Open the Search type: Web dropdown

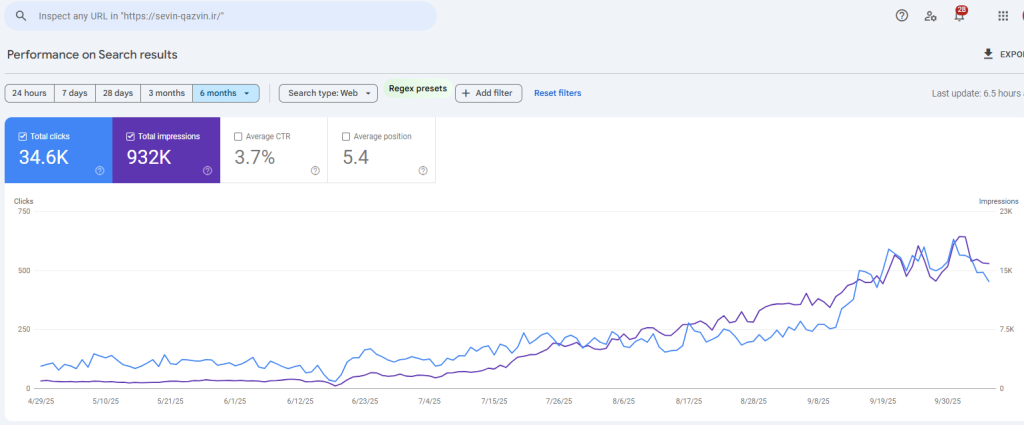327,93
